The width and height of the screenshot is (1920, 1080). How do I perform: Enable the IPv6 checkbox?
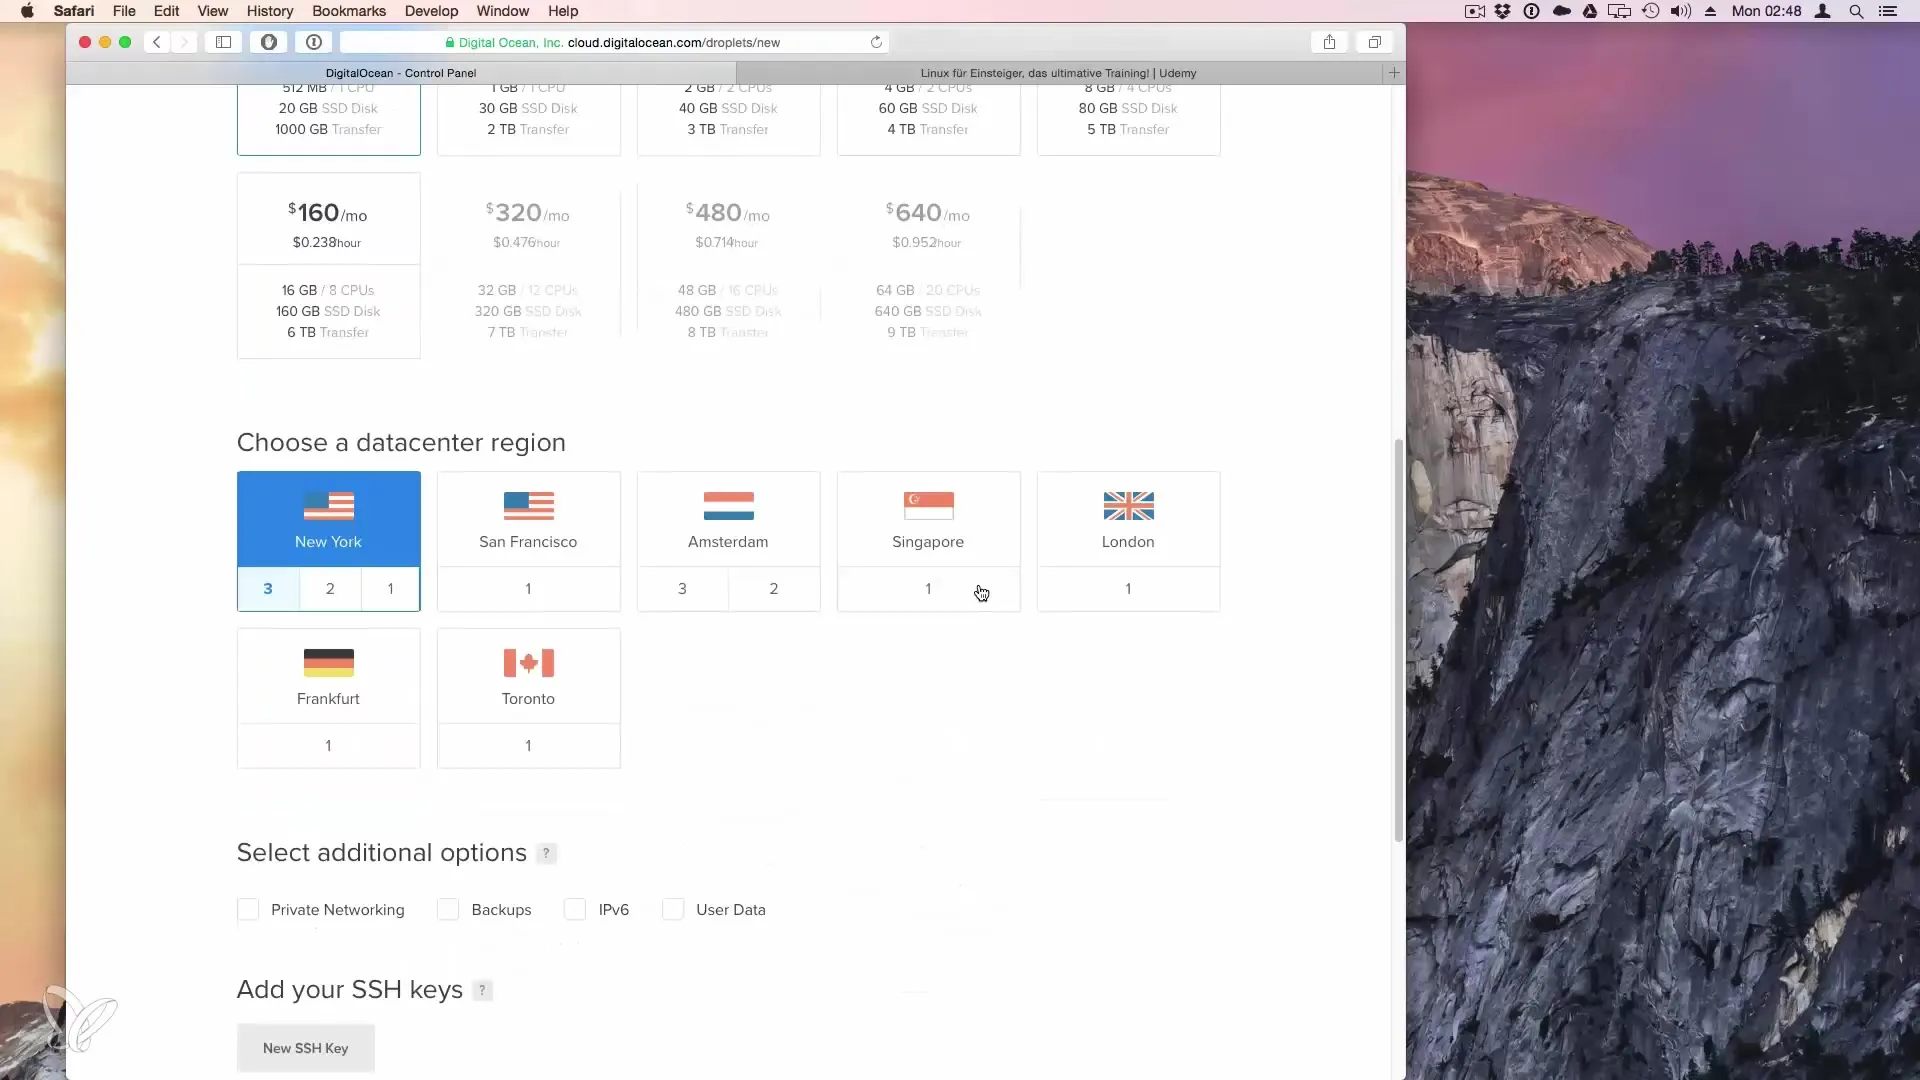[x=575, y=909]
